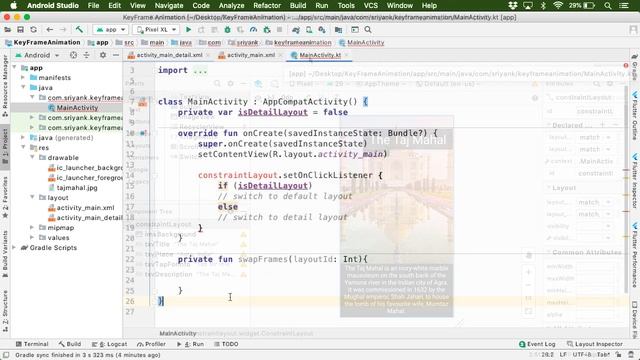Collapse the app module node
The width and height of the screenshot is (640, 360).
click(15, 67)
